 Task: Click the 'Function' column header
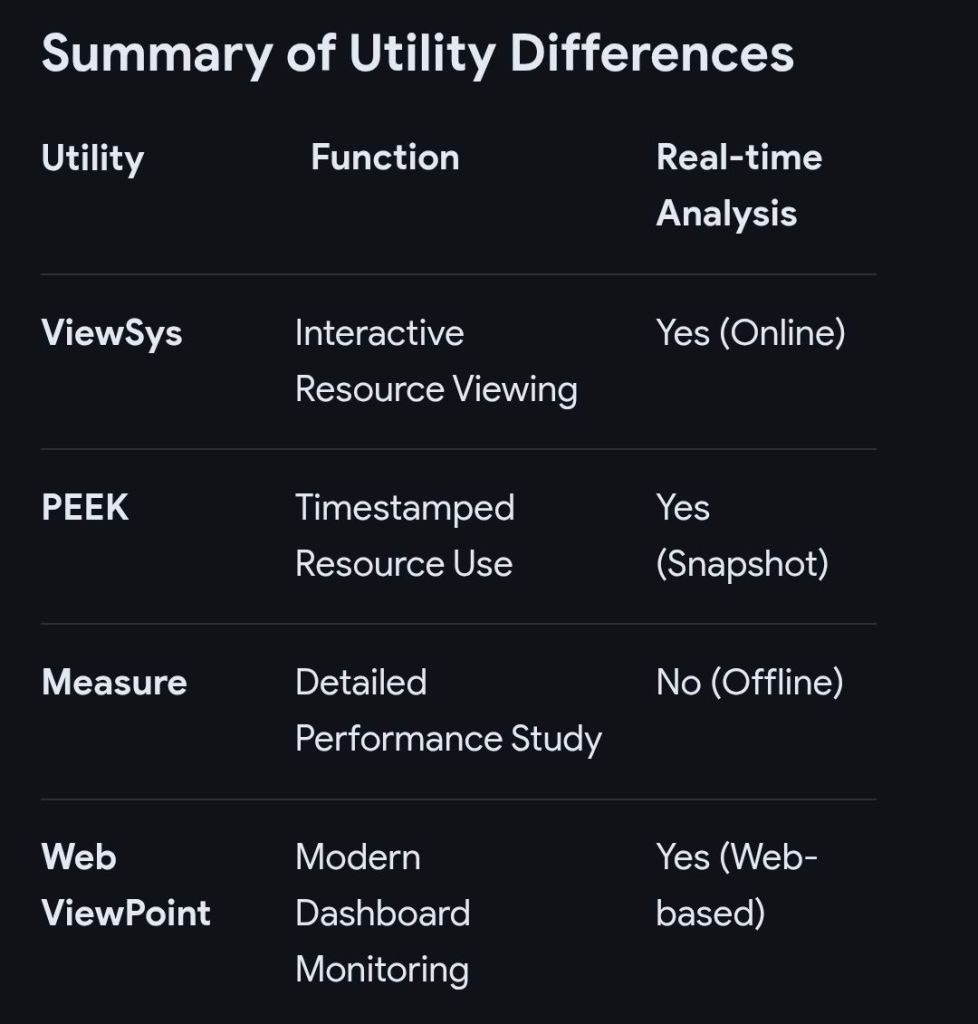[385, 158]
